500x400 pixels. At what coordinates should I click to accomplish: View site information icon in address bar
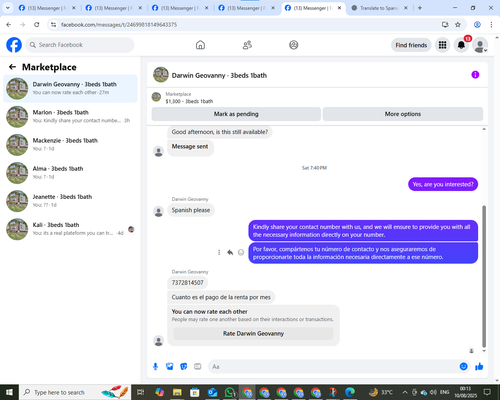(53, 25)
